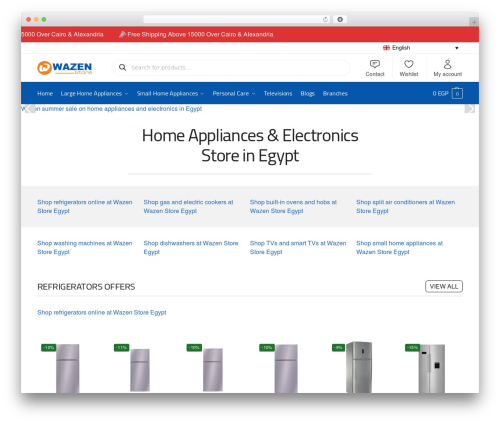Open Shop built-in ovens and hobs link
Image resolution: width=500 pixels, height=423 pixels.
(293, 206)
